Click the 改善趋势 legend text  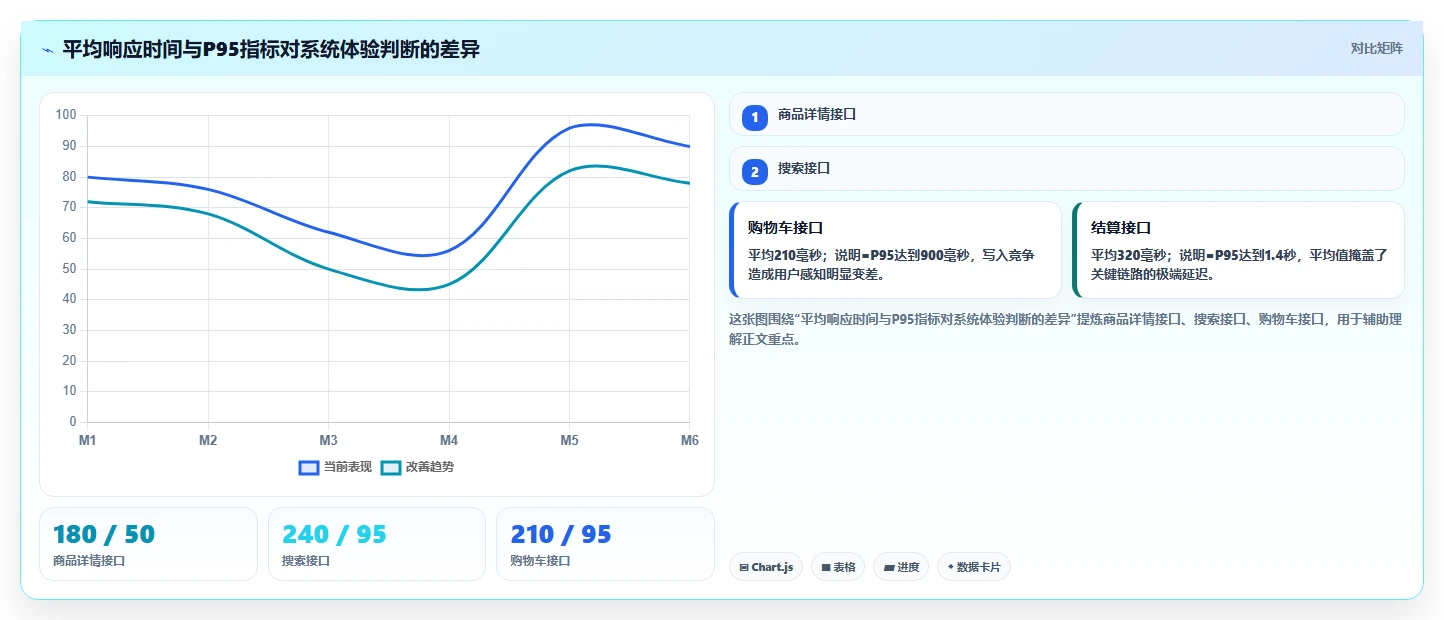[430, 467]
